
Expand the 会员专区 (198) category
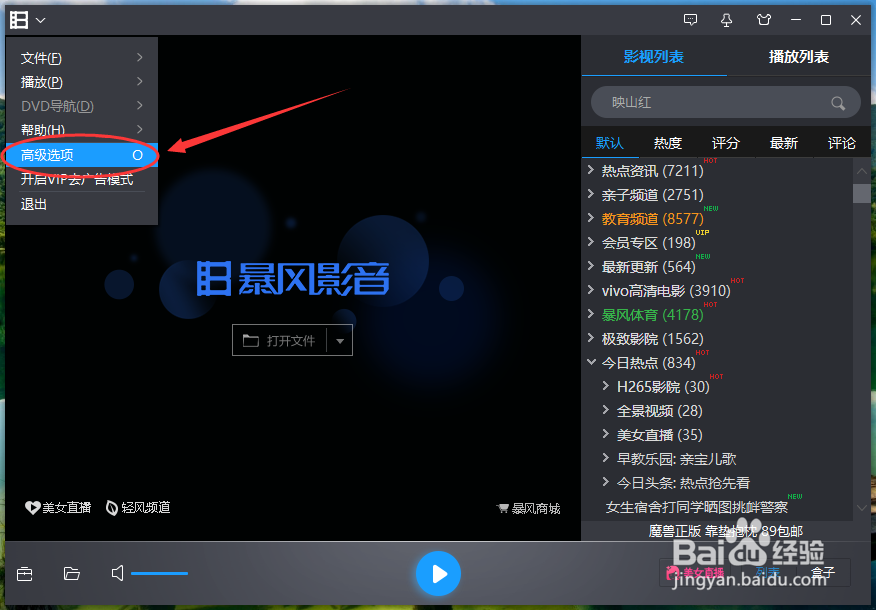(x=591, y=242)
